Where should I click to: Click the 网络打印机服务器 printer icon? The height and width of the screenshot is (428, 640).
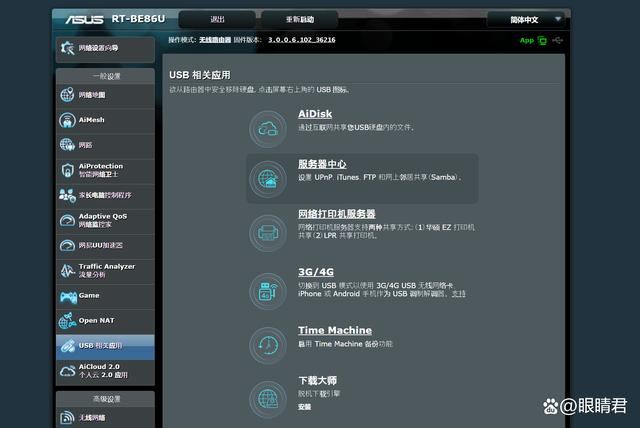(x=268, y=232)
